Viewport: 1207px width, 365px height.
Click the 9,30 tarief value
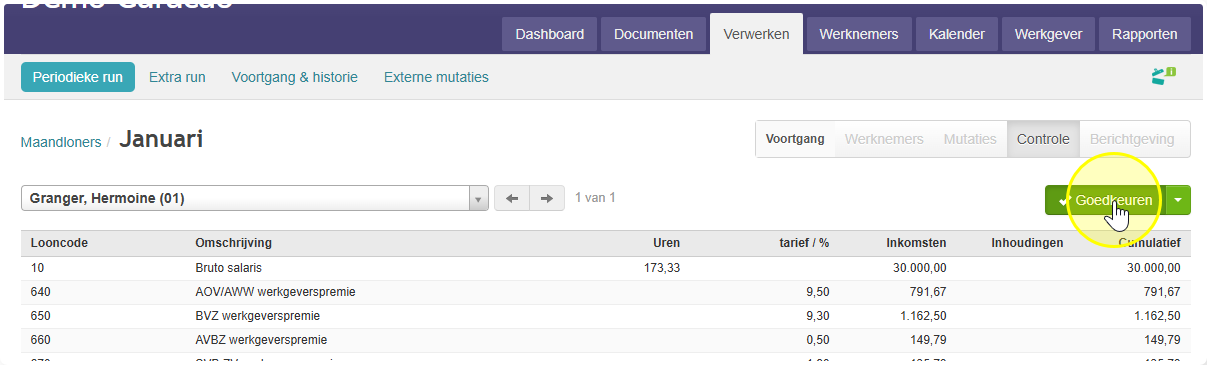pos(818,316)
